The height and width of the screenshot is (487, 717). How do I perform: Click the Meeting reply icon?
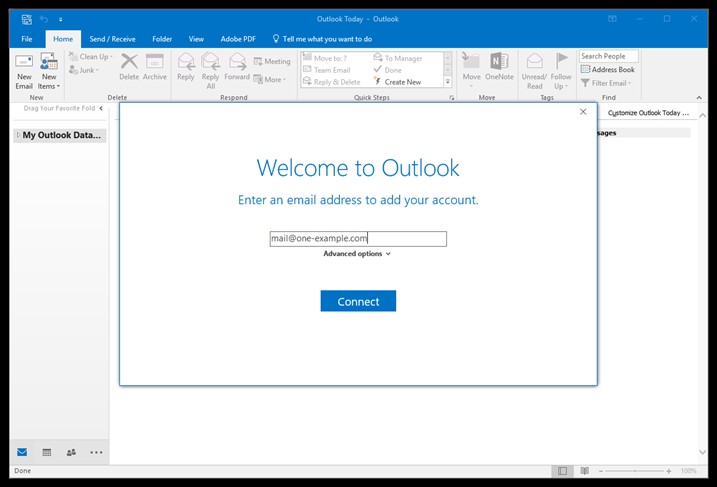point(272,61)
